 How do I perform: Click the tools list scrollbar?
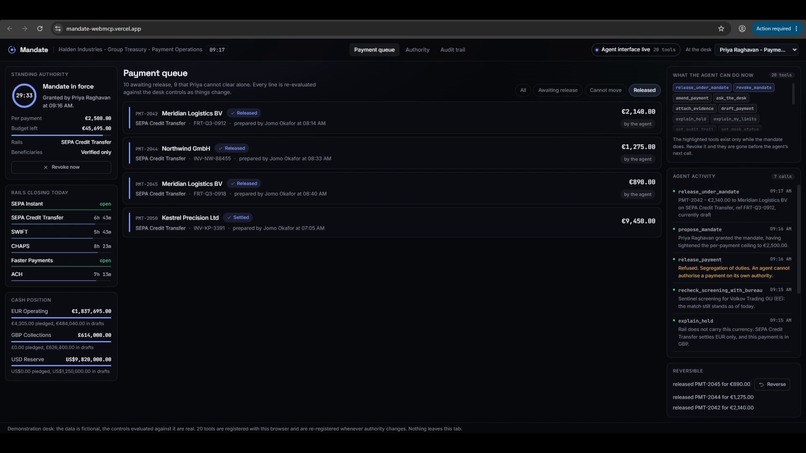(x=793, y=94)
